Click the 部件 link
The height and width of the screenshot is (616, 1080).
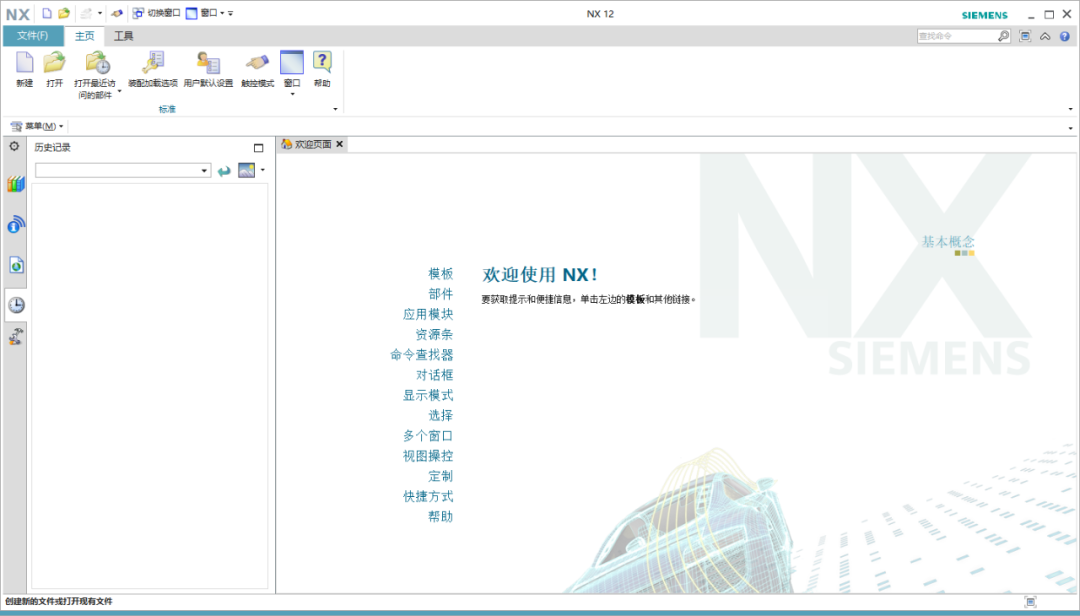441,294
